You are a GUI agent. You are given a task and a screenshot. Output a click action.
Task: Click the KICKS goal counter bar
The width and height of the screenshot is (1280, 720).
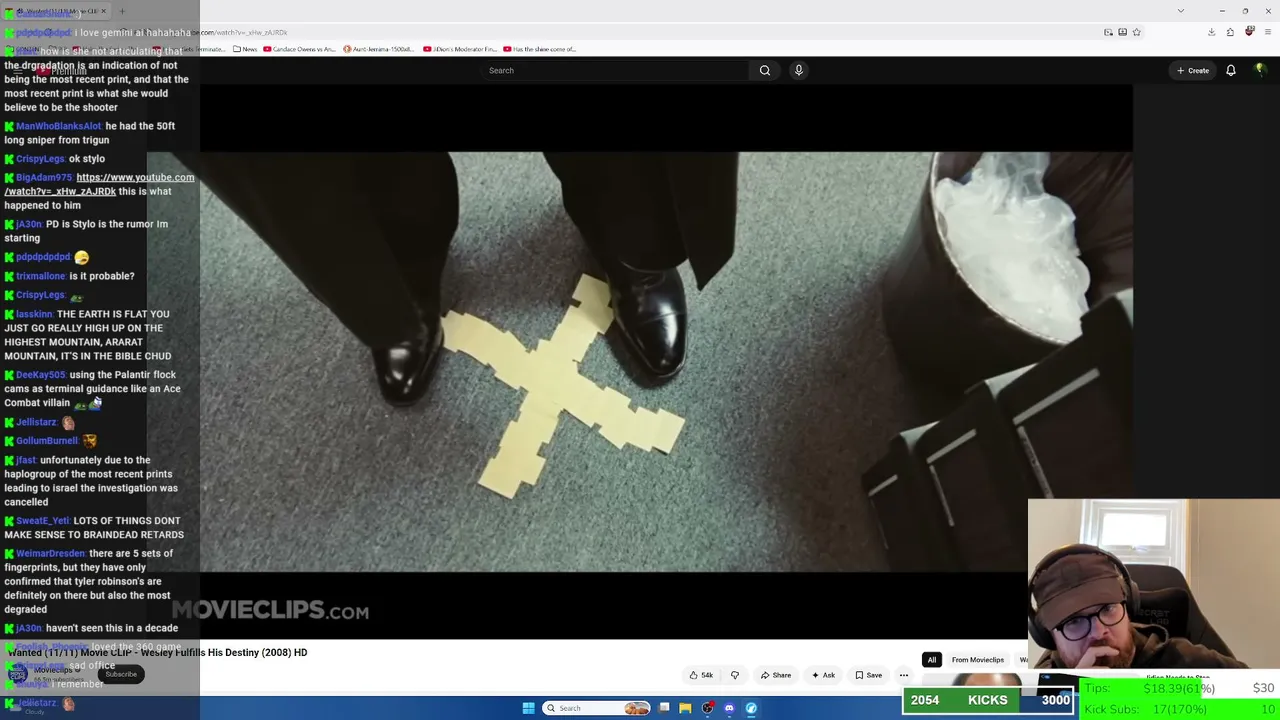point(989,700)
